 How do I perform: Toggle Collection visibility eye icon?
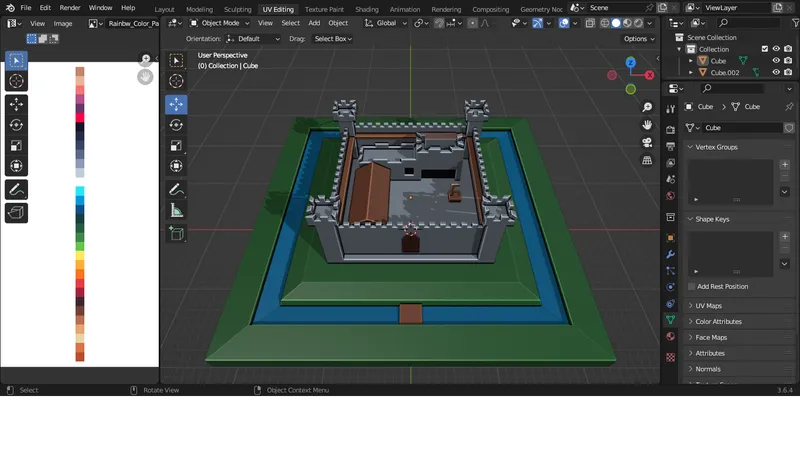tap(776, 49)
